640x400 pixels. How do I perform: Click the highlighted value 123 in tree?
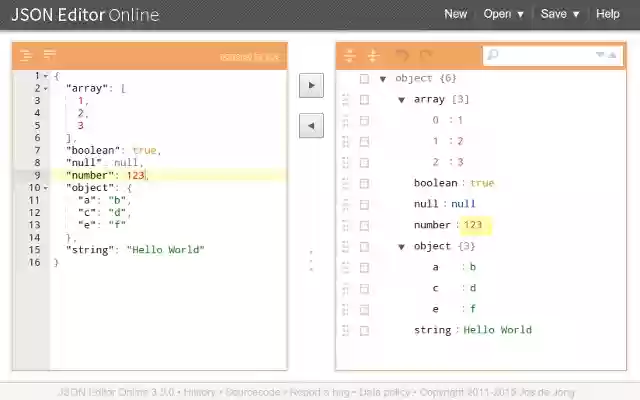pos(473,225)
